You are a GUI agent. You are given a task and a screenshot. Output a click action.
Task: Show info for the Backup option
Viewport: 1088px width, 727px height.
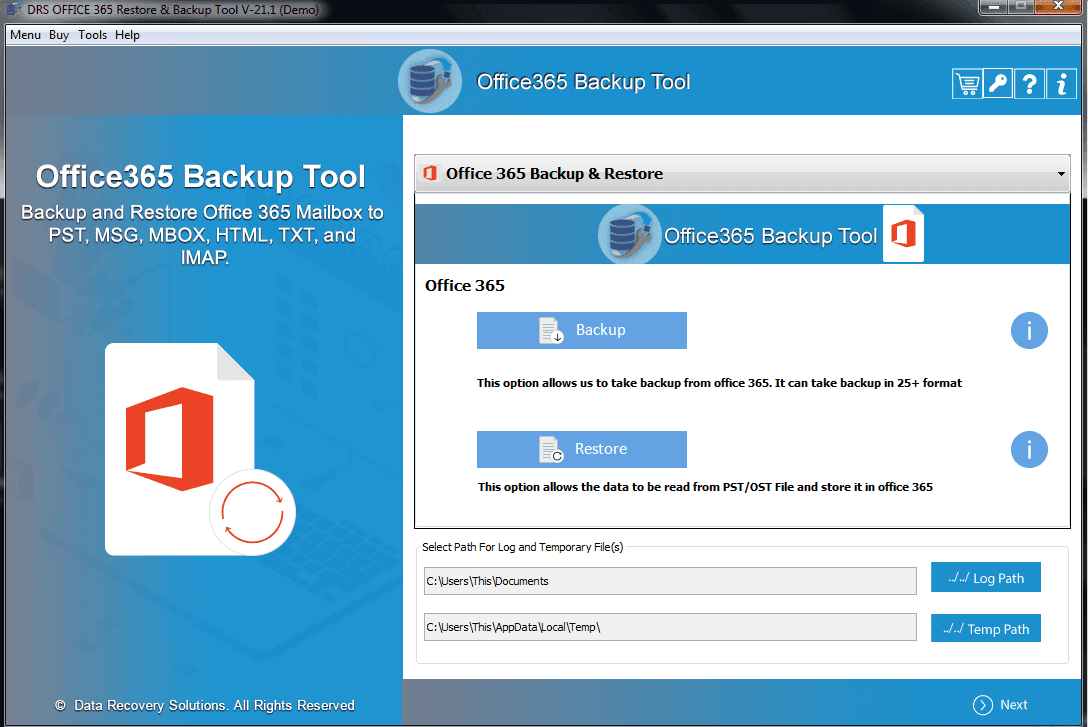tap(1029, 330)
